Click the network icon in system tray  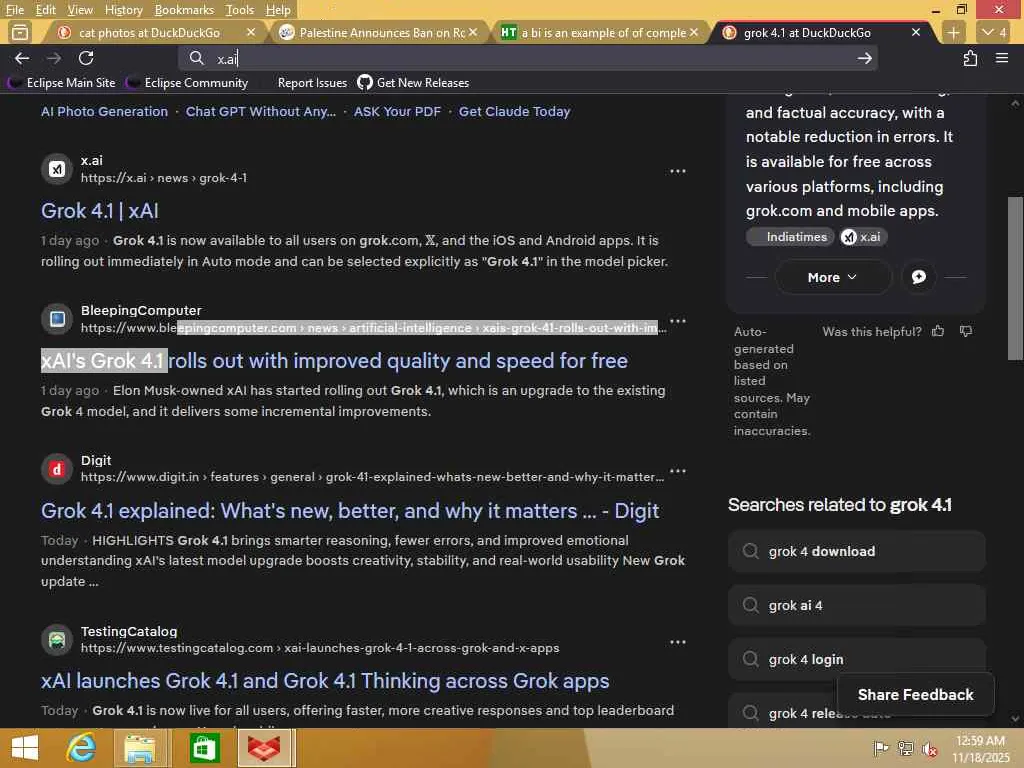(906, 748)
